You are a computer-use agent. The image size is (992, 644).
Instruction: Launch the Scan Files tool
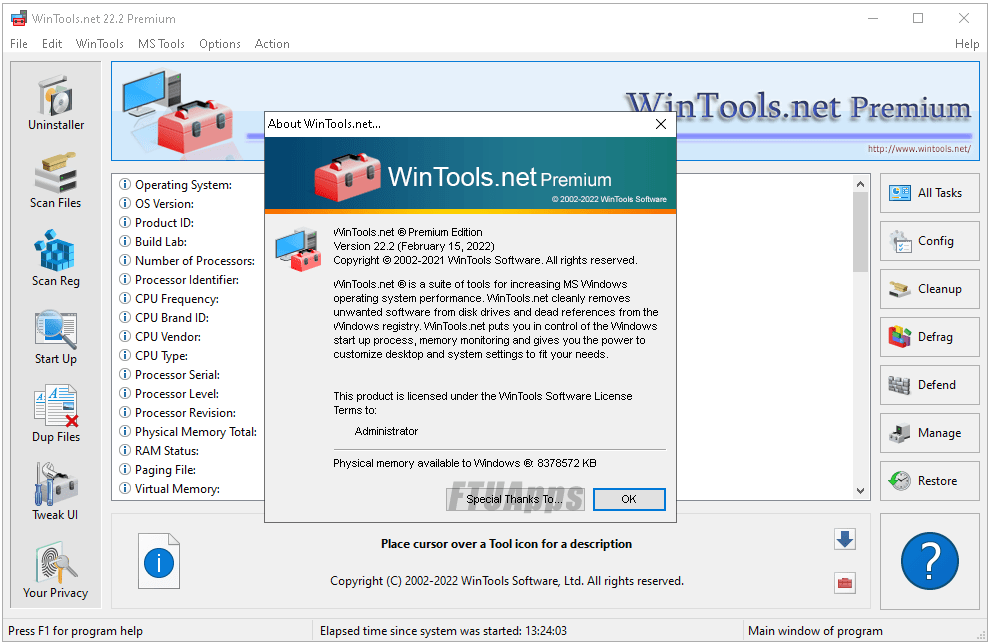(56, 181)
